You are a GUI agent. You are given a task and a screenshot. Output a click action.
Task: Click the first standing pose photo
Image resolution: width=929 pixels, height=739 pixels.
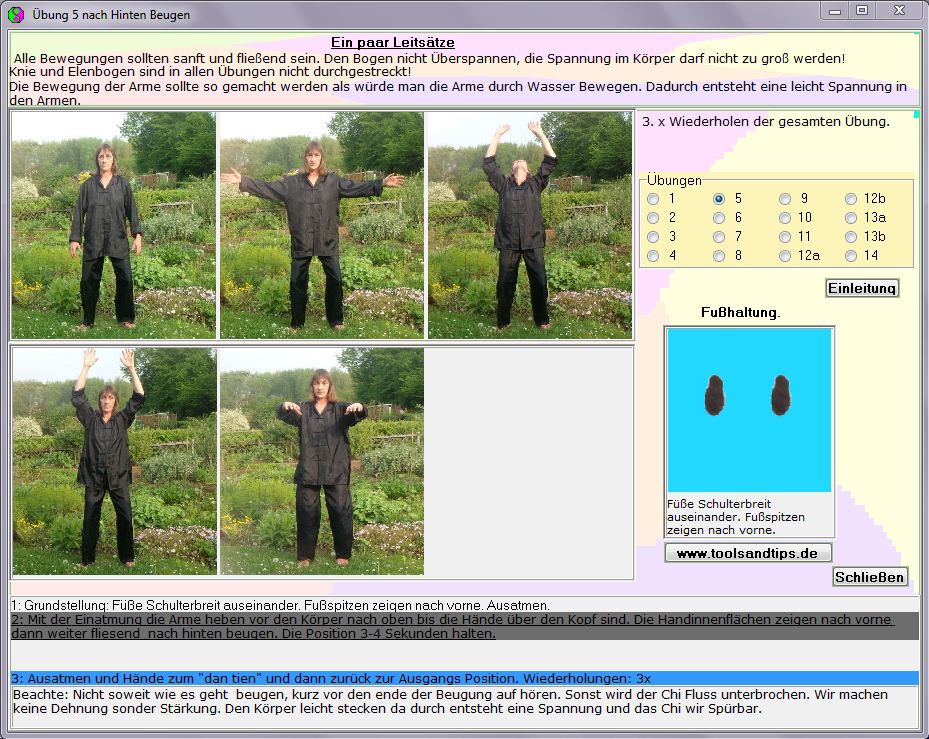(x=113, y=225)
